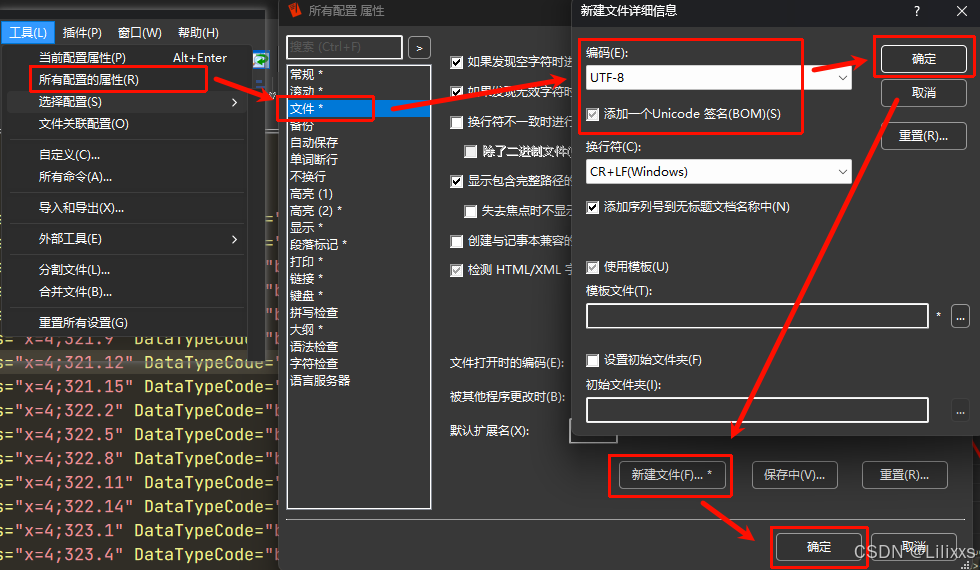Screen dimensions: 980x570
Task: Open the encoding dropdown showing UTF-8
Action: tap(719, 78)
